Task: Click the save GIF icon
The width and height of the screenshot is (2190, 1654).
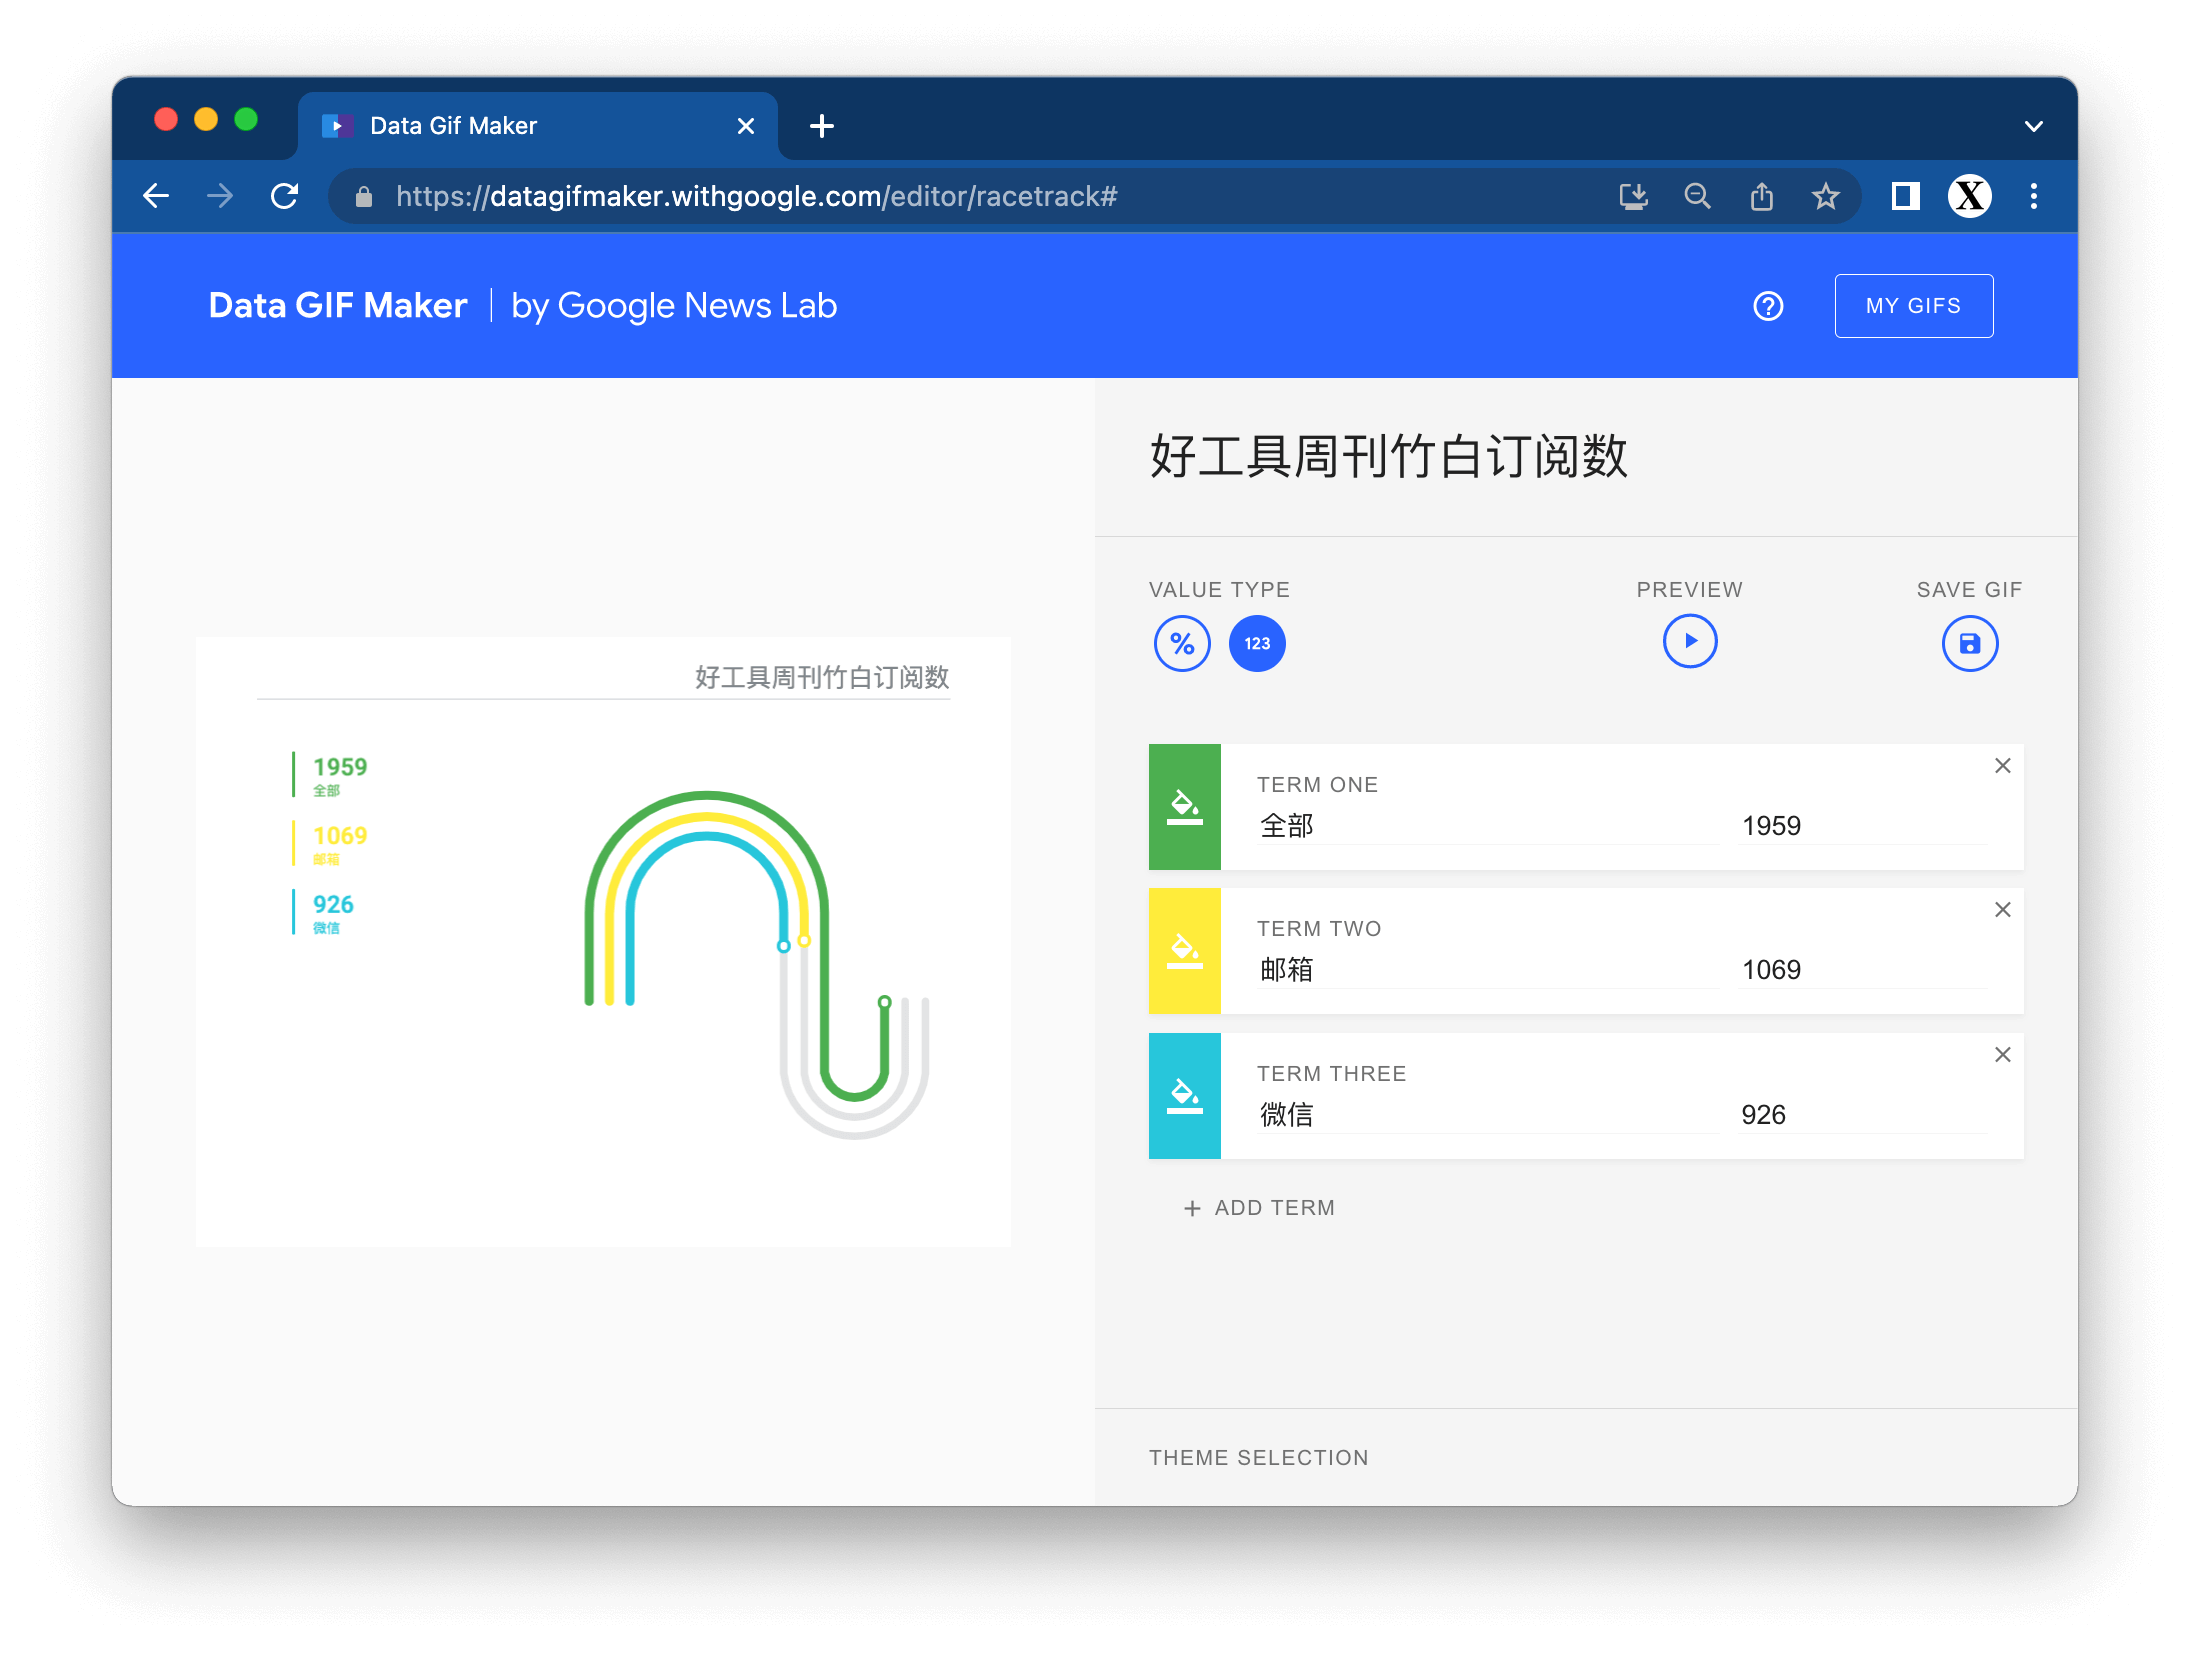Action: (x=1969, y=645)
